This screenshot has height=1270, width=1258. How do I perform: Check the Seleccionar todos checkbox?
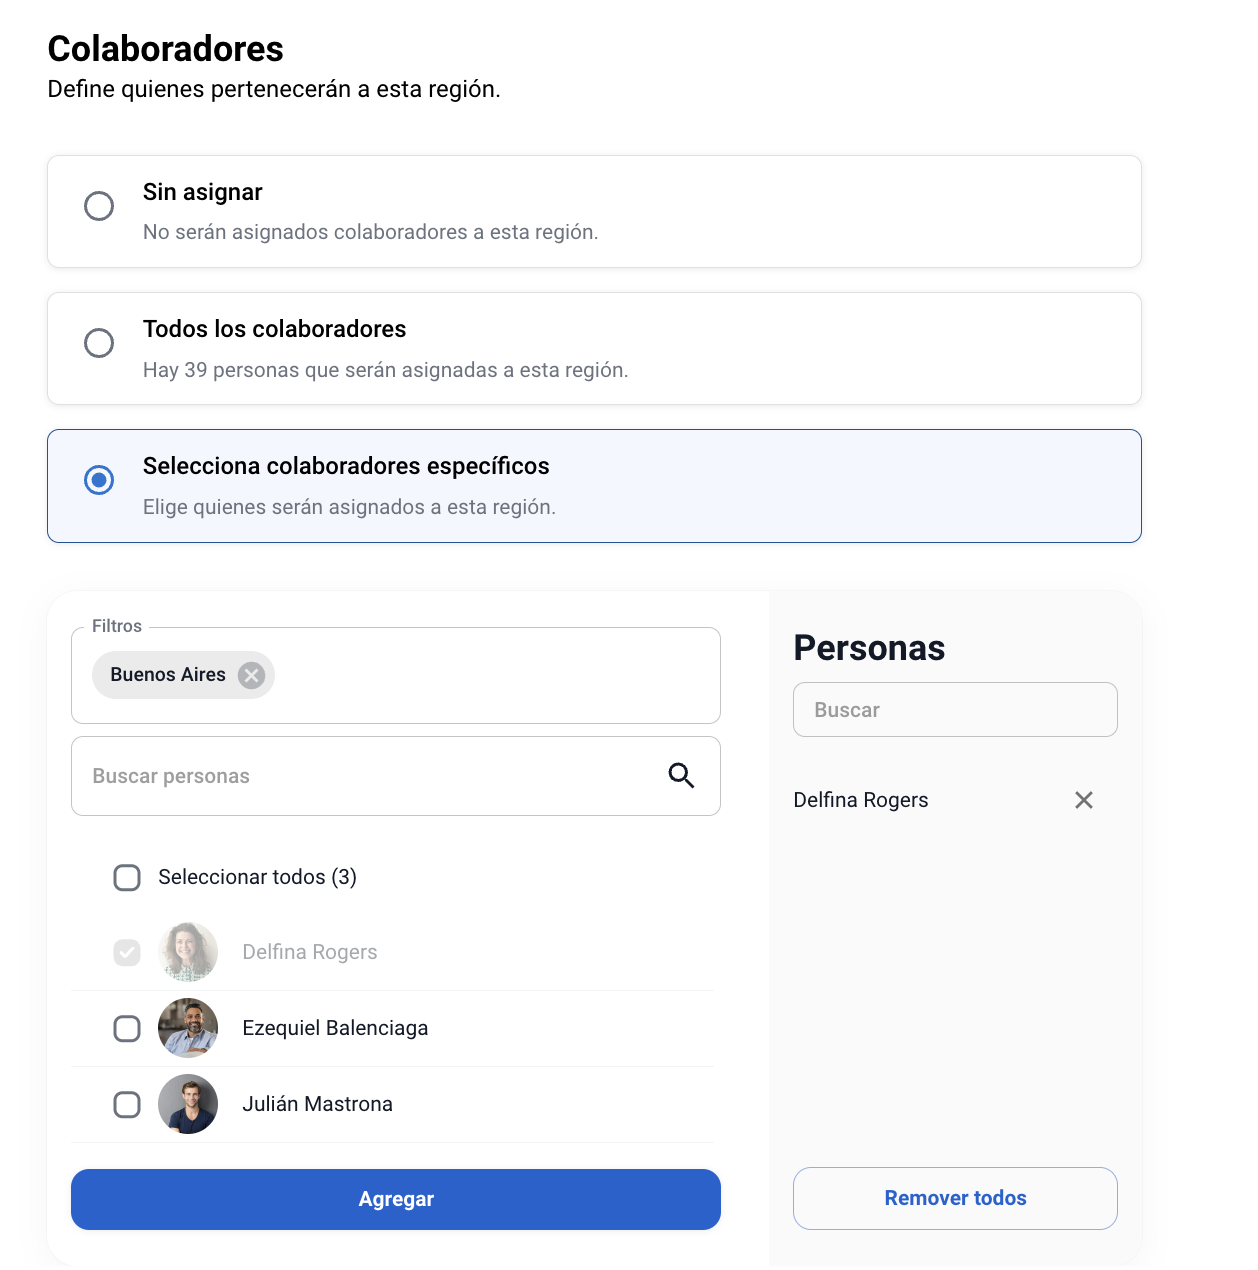tap(127, 877)
